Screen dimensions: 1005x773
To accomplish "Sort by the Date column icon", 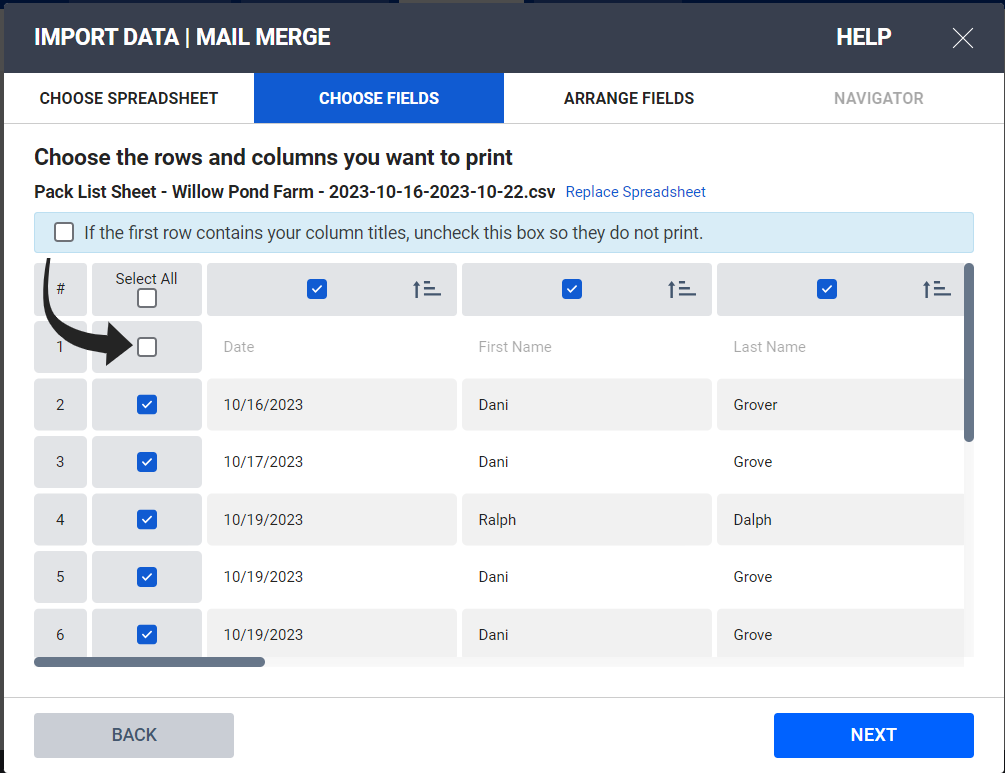I will [x=426, y=289].
